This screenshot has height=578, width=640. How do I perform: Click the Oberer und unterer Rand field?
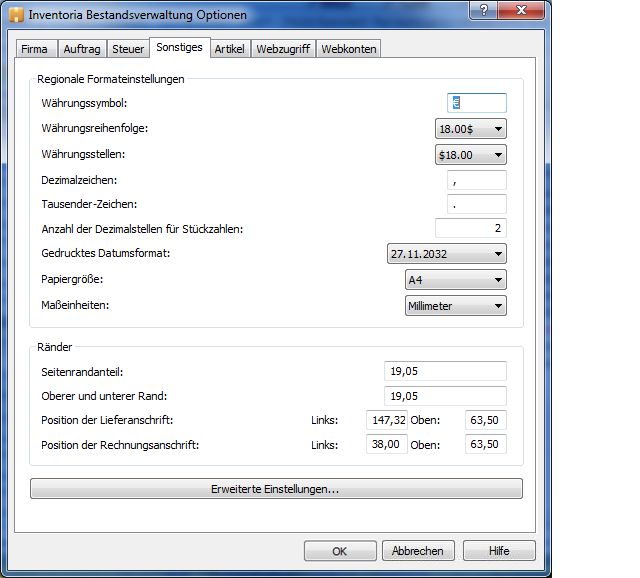point(445,396)
